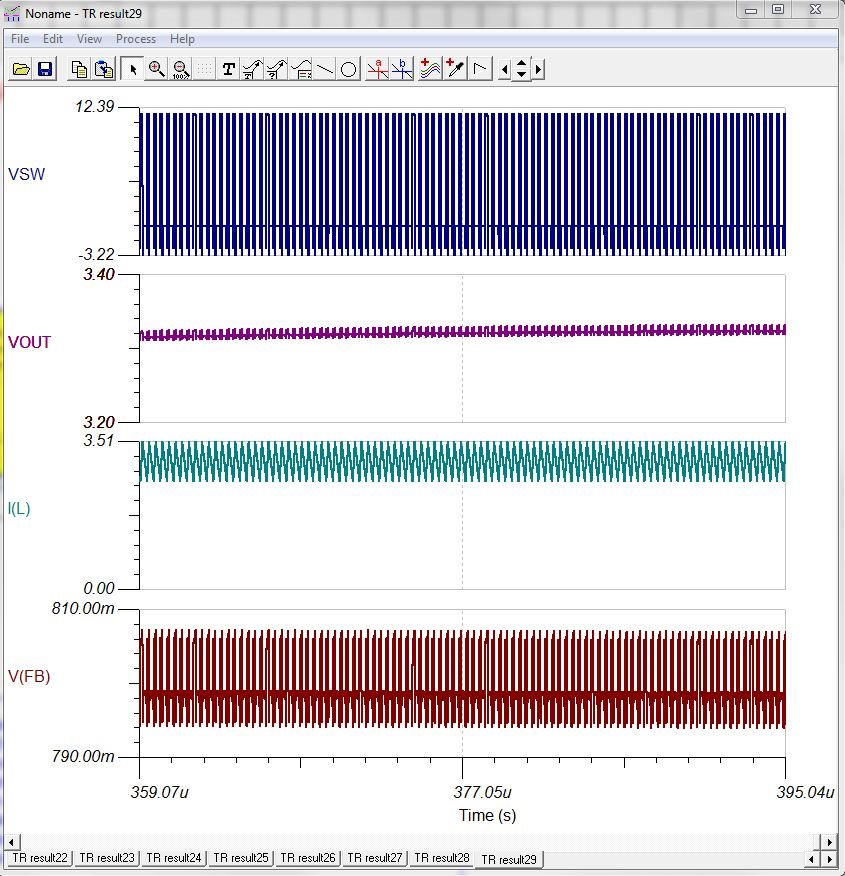The width and height of the screenshot is (845, 876).
Task: Copy the selected curve
Action: click(80, 70)
